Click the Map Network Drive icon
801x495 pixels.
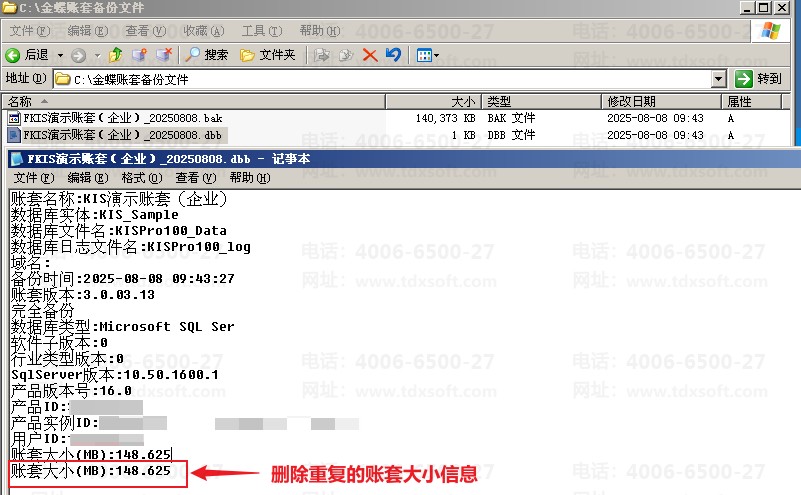point(139,55)
